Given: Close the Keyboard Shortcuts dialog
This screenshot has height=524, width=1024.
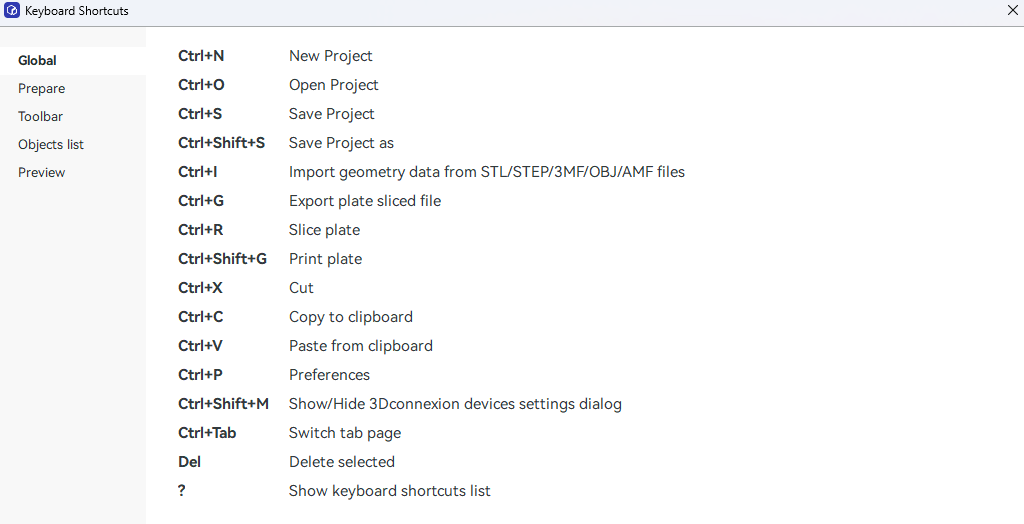Looking at the screenshot, I should 1012,11.
